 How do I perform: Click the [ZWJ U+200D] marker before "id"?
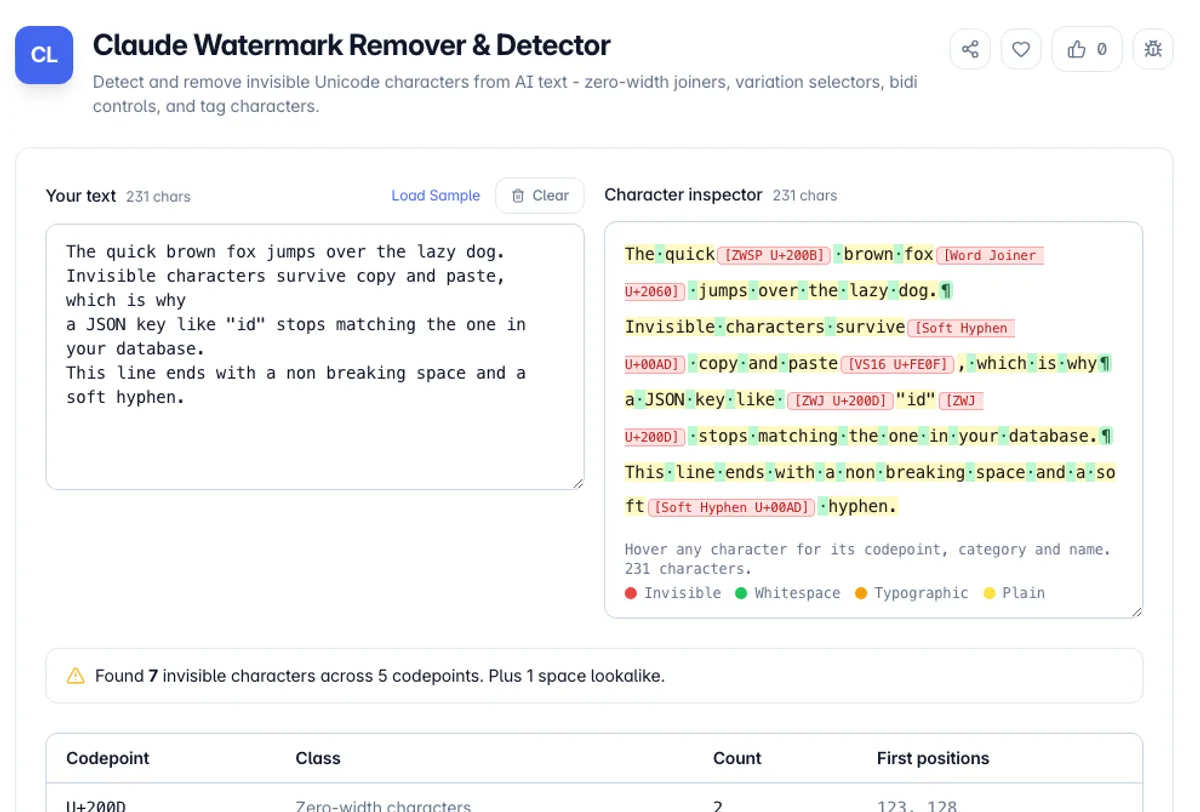839,401
